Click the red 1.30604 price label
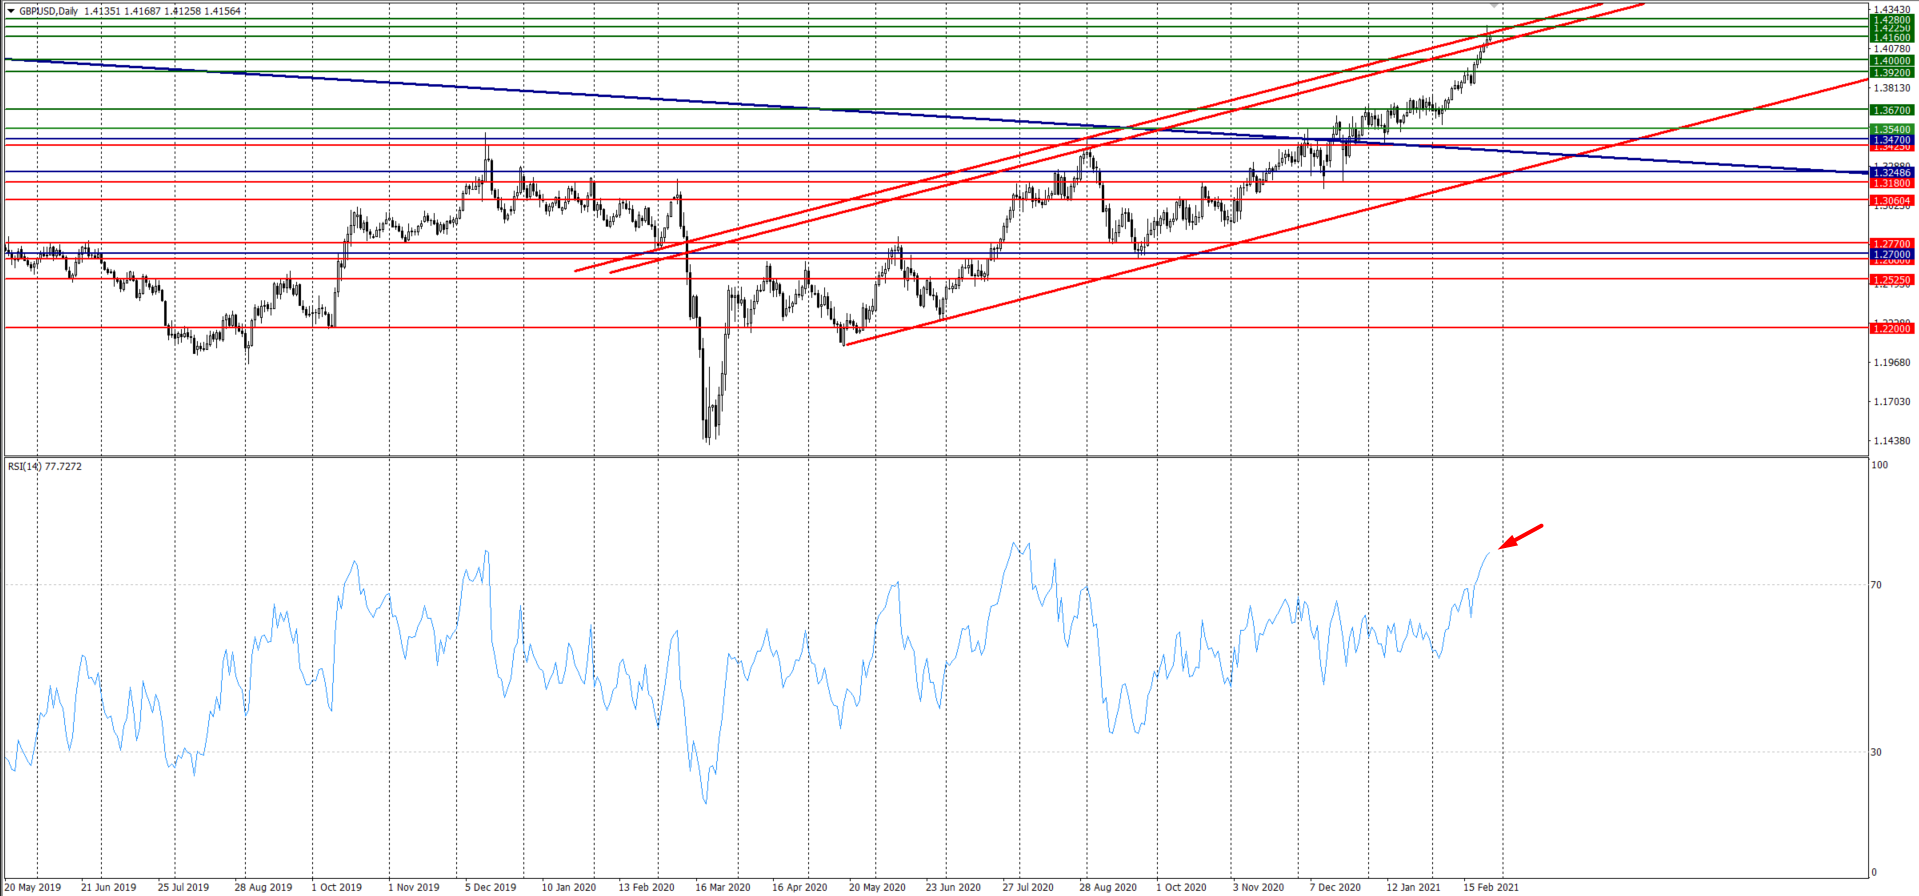The image size is (1919, 896). coord(1891,201)
